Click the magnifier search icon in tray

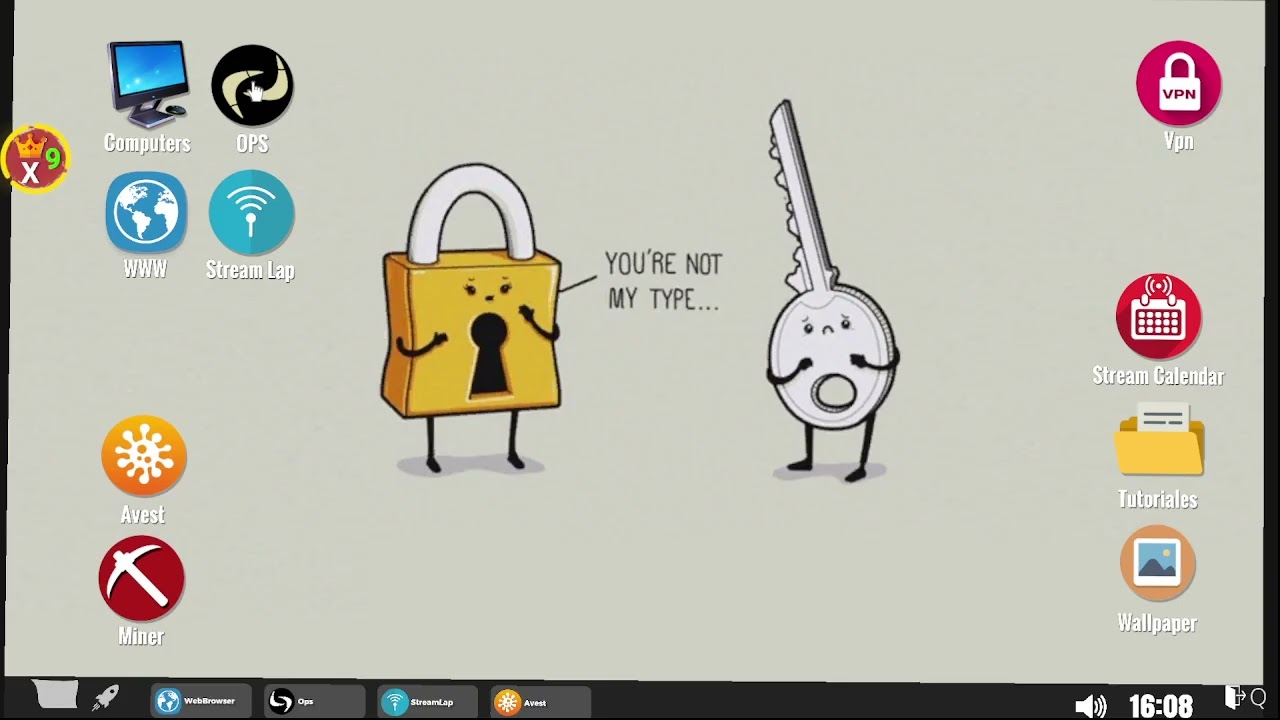(x=1258, y=697)
